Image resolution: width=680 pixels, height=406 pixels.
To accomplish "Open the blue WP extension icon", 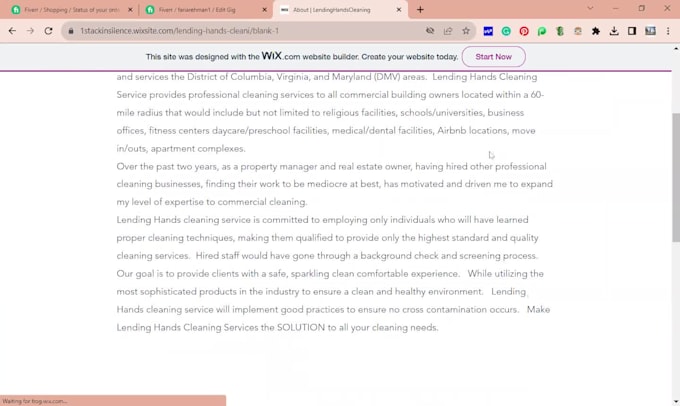I will [488, 31].
